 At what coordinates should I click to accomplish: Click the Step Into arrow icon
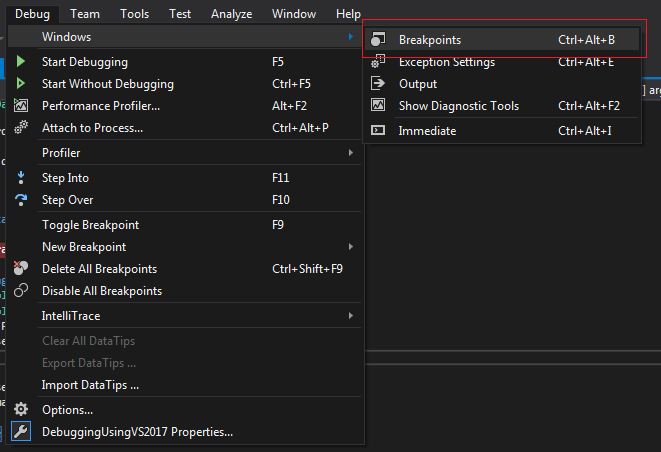21,178
